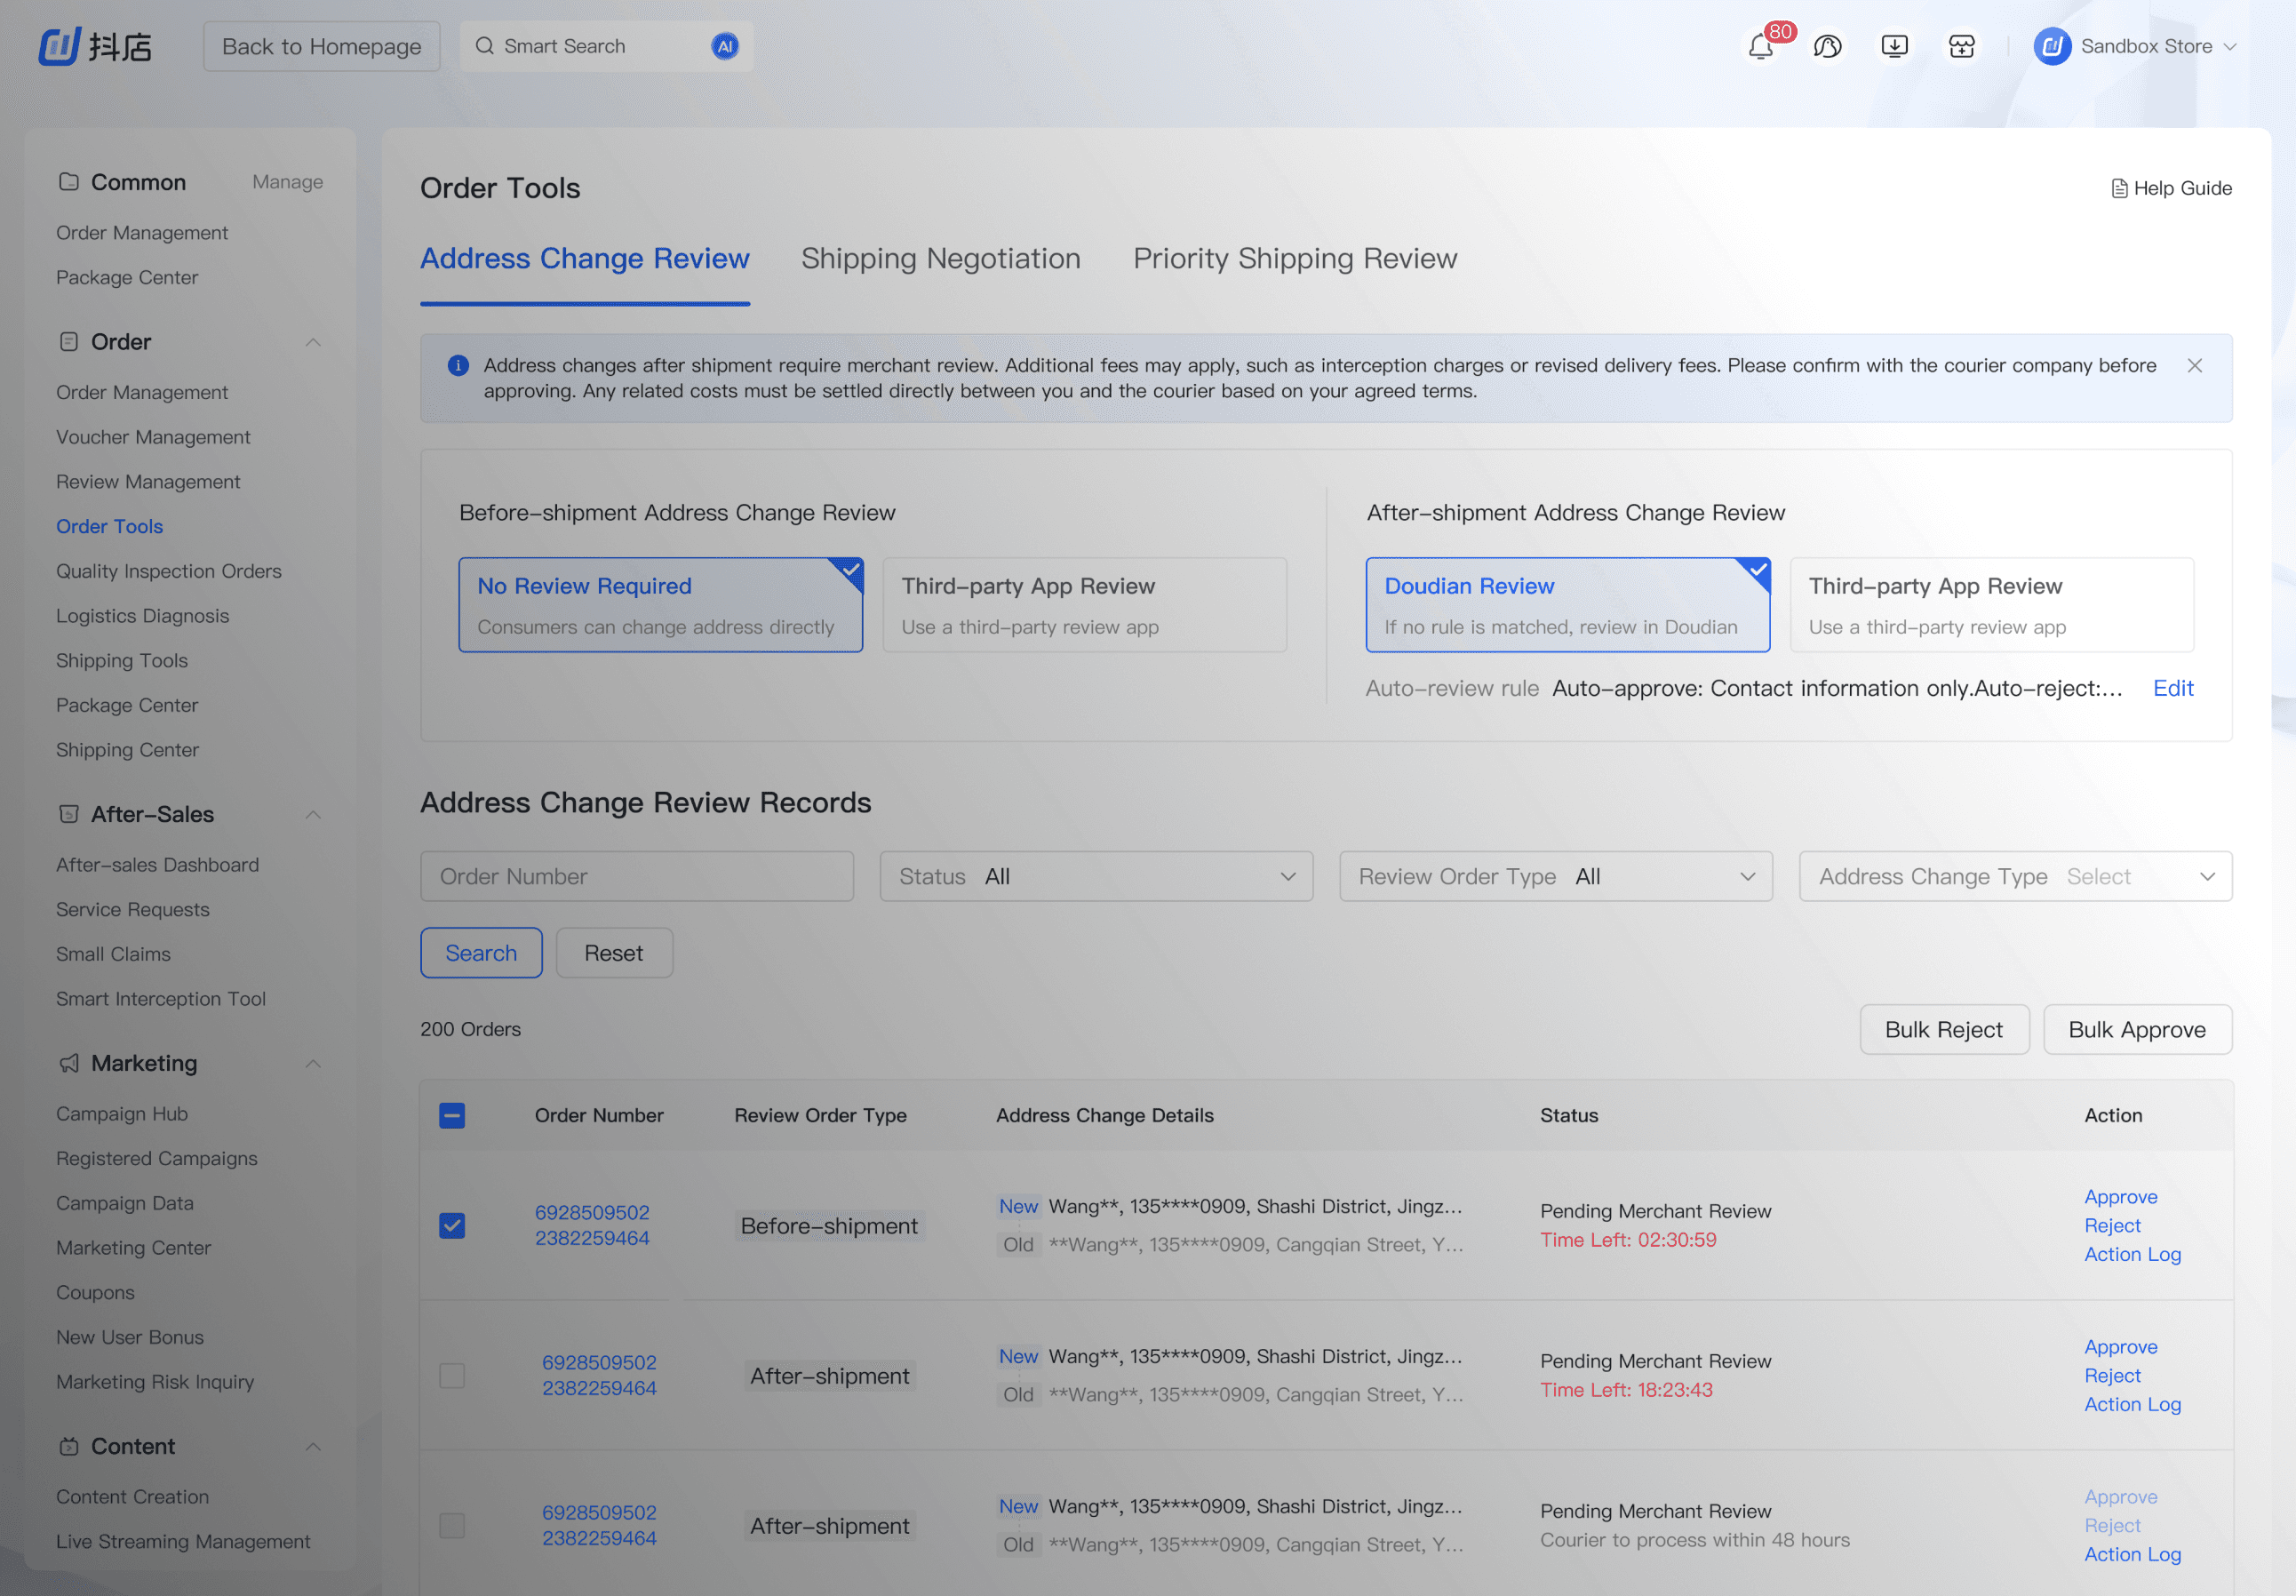This screenshot has width=2296, height=1596.
Task: Uncheck the first Before-shipment order checkbox
Action: (452, 1225)
